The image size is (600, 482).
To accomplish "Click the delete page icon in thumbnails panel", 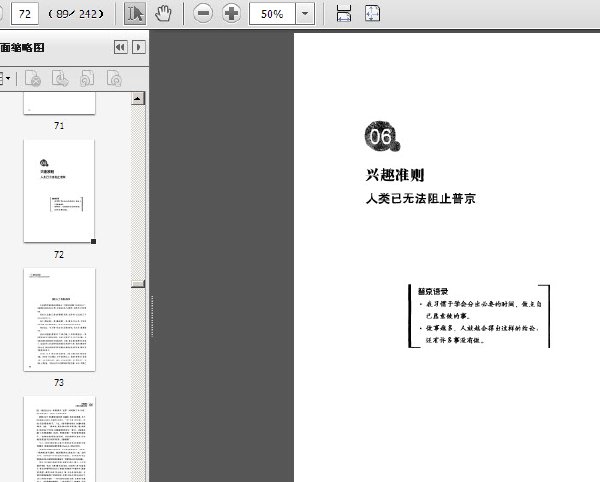I will point(33,78).
